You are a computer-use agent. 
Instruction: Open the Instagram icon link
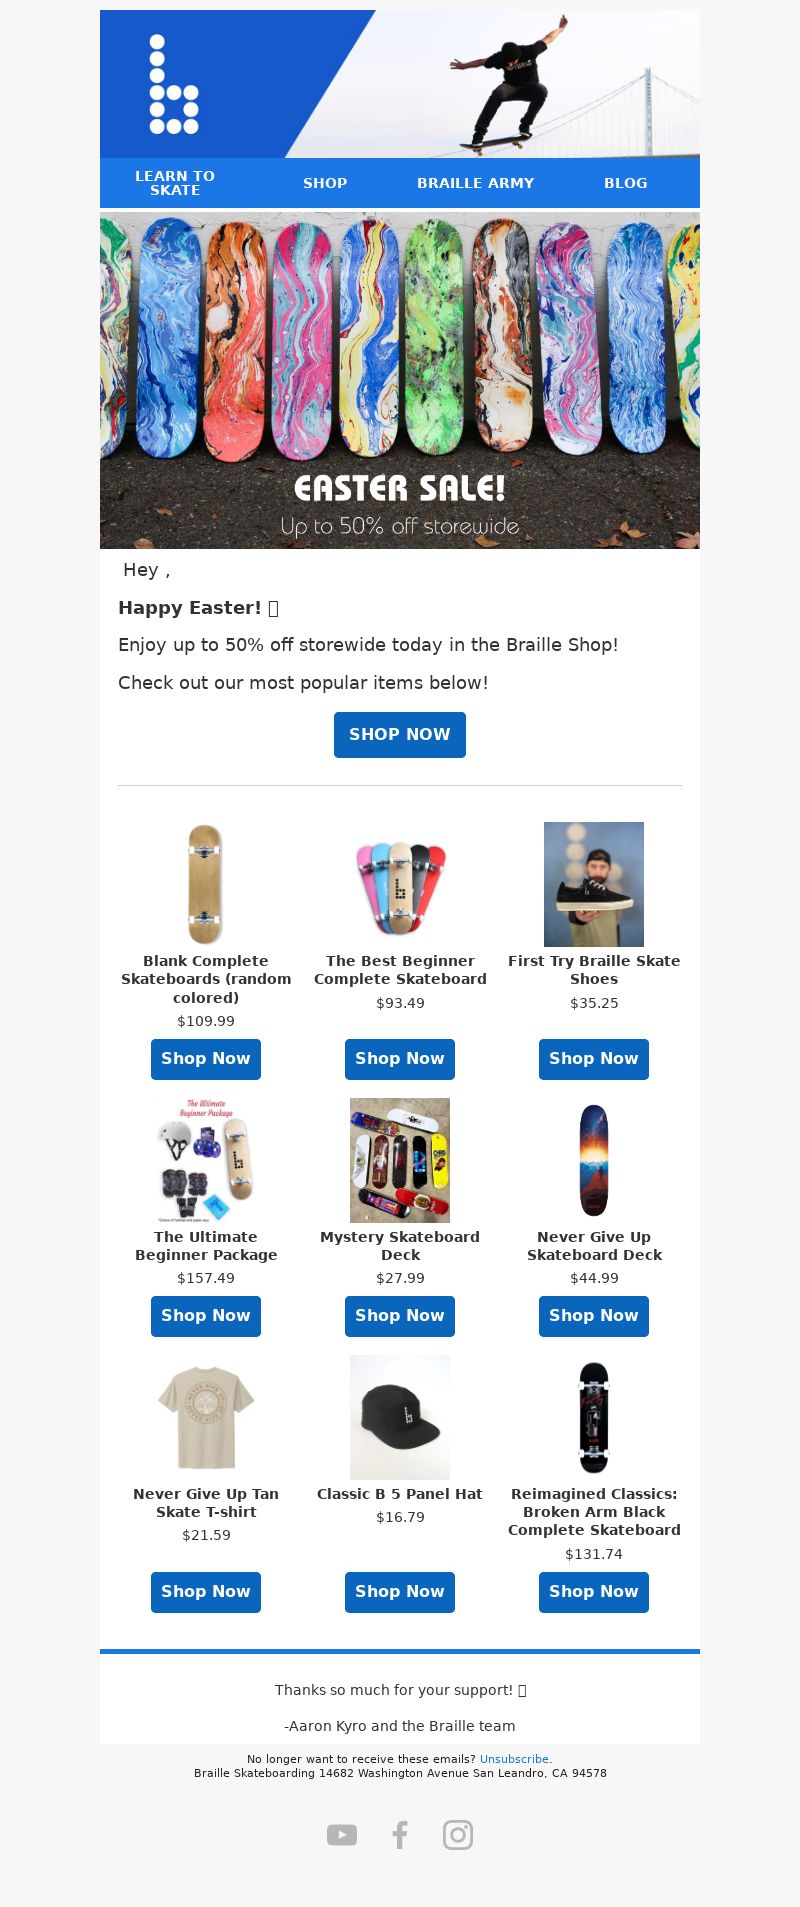click(458, 1835)
